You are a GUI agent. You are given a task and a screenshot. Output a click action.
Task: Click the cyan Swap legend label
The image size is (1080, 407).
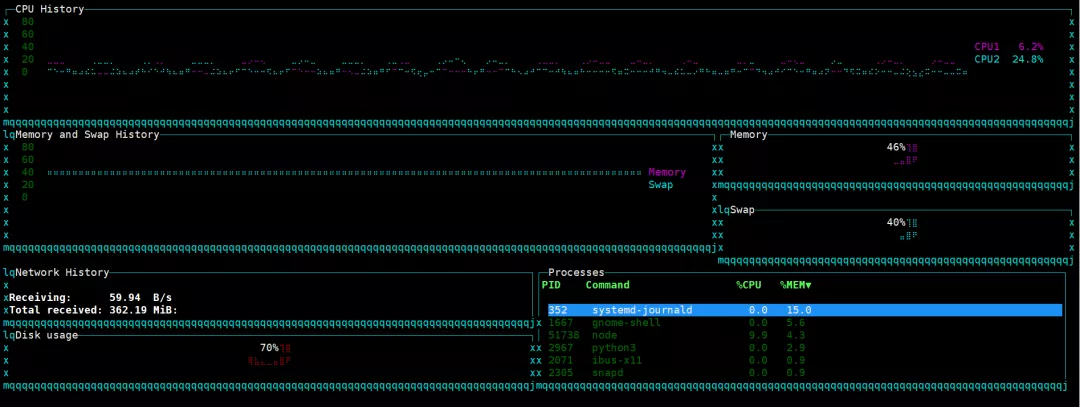point(661,185)
